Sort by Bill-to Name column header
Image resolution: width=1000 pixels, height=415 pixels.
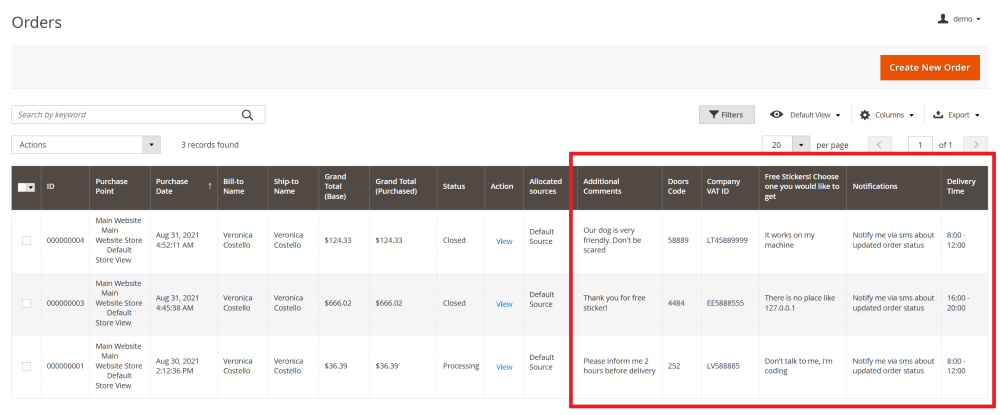point(243,187)
